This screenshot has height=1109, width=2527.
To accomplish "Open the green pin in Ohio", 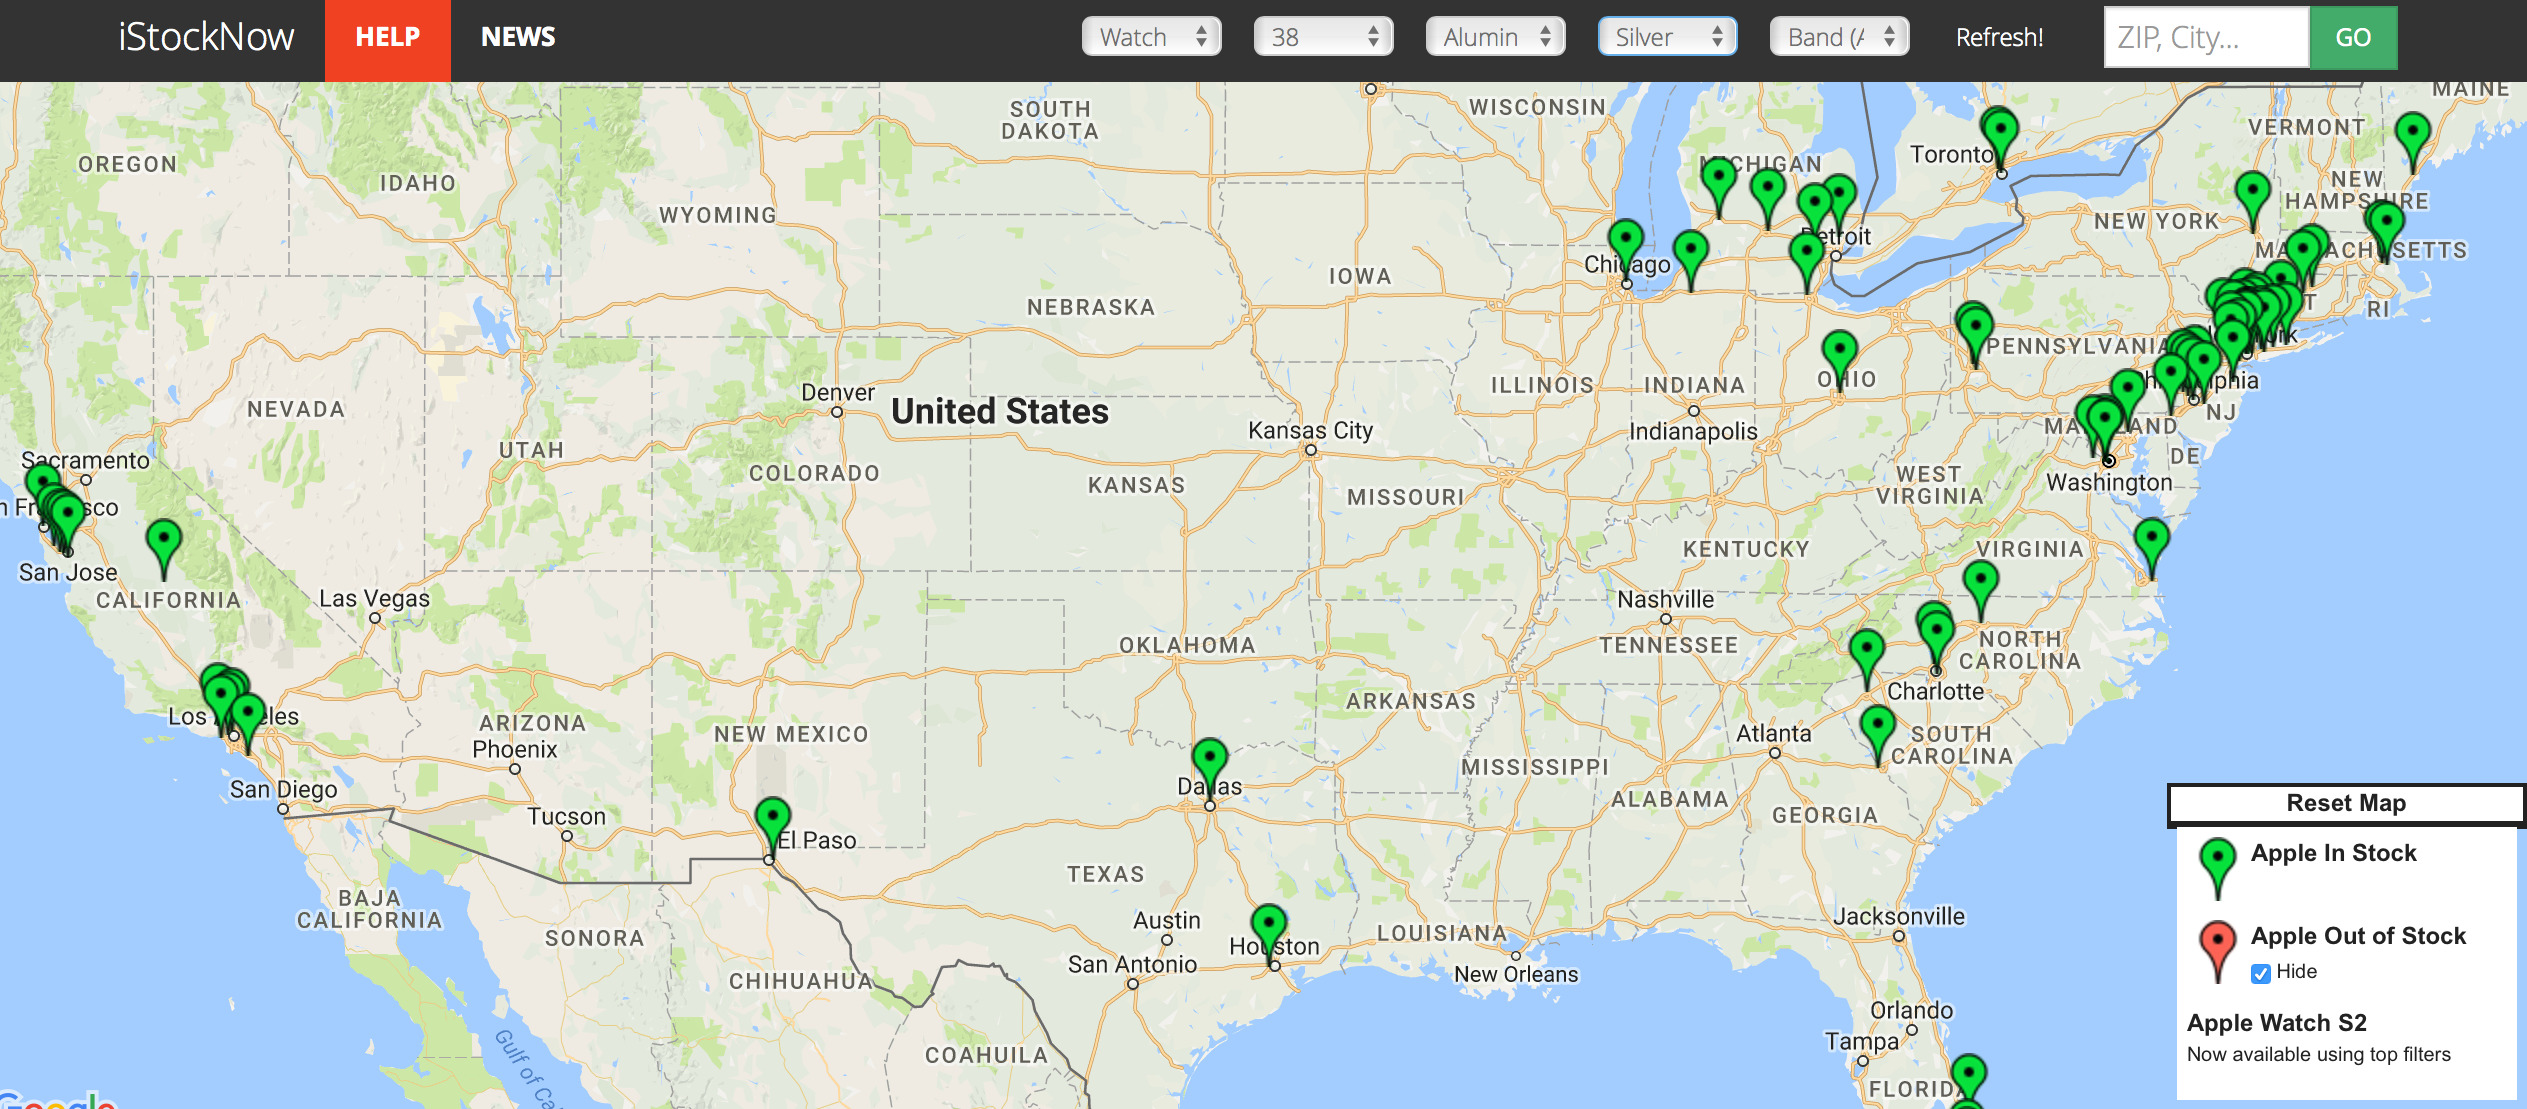I will pos(1839,351).
